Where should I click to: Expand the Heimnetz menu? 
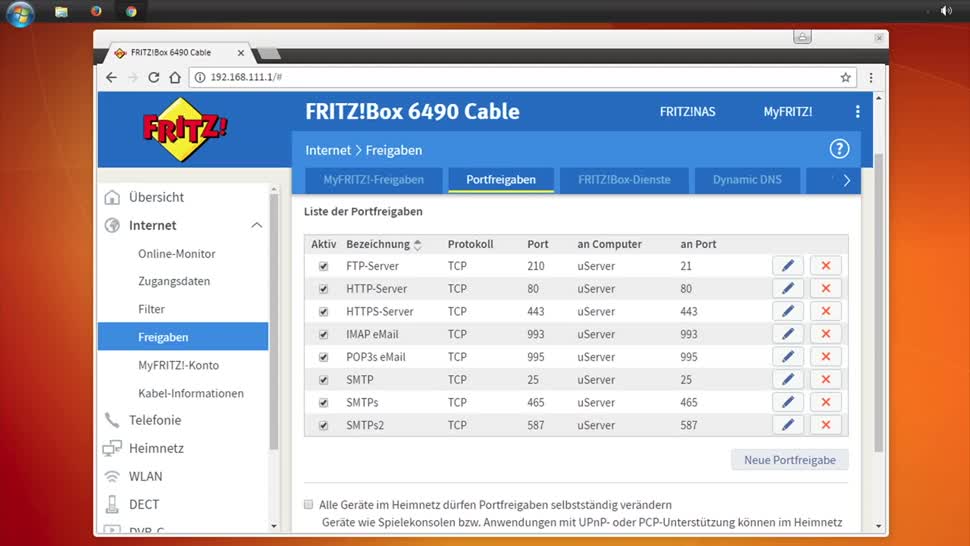point(156,448)
